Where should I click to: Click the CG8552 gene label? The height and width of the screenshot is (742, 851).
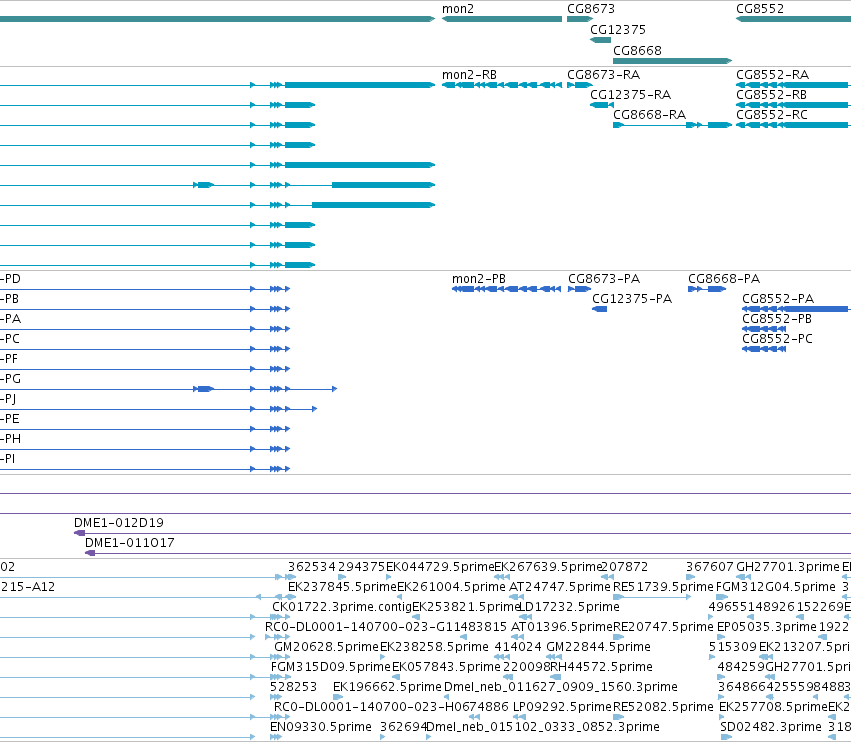[x=760, y=9]
